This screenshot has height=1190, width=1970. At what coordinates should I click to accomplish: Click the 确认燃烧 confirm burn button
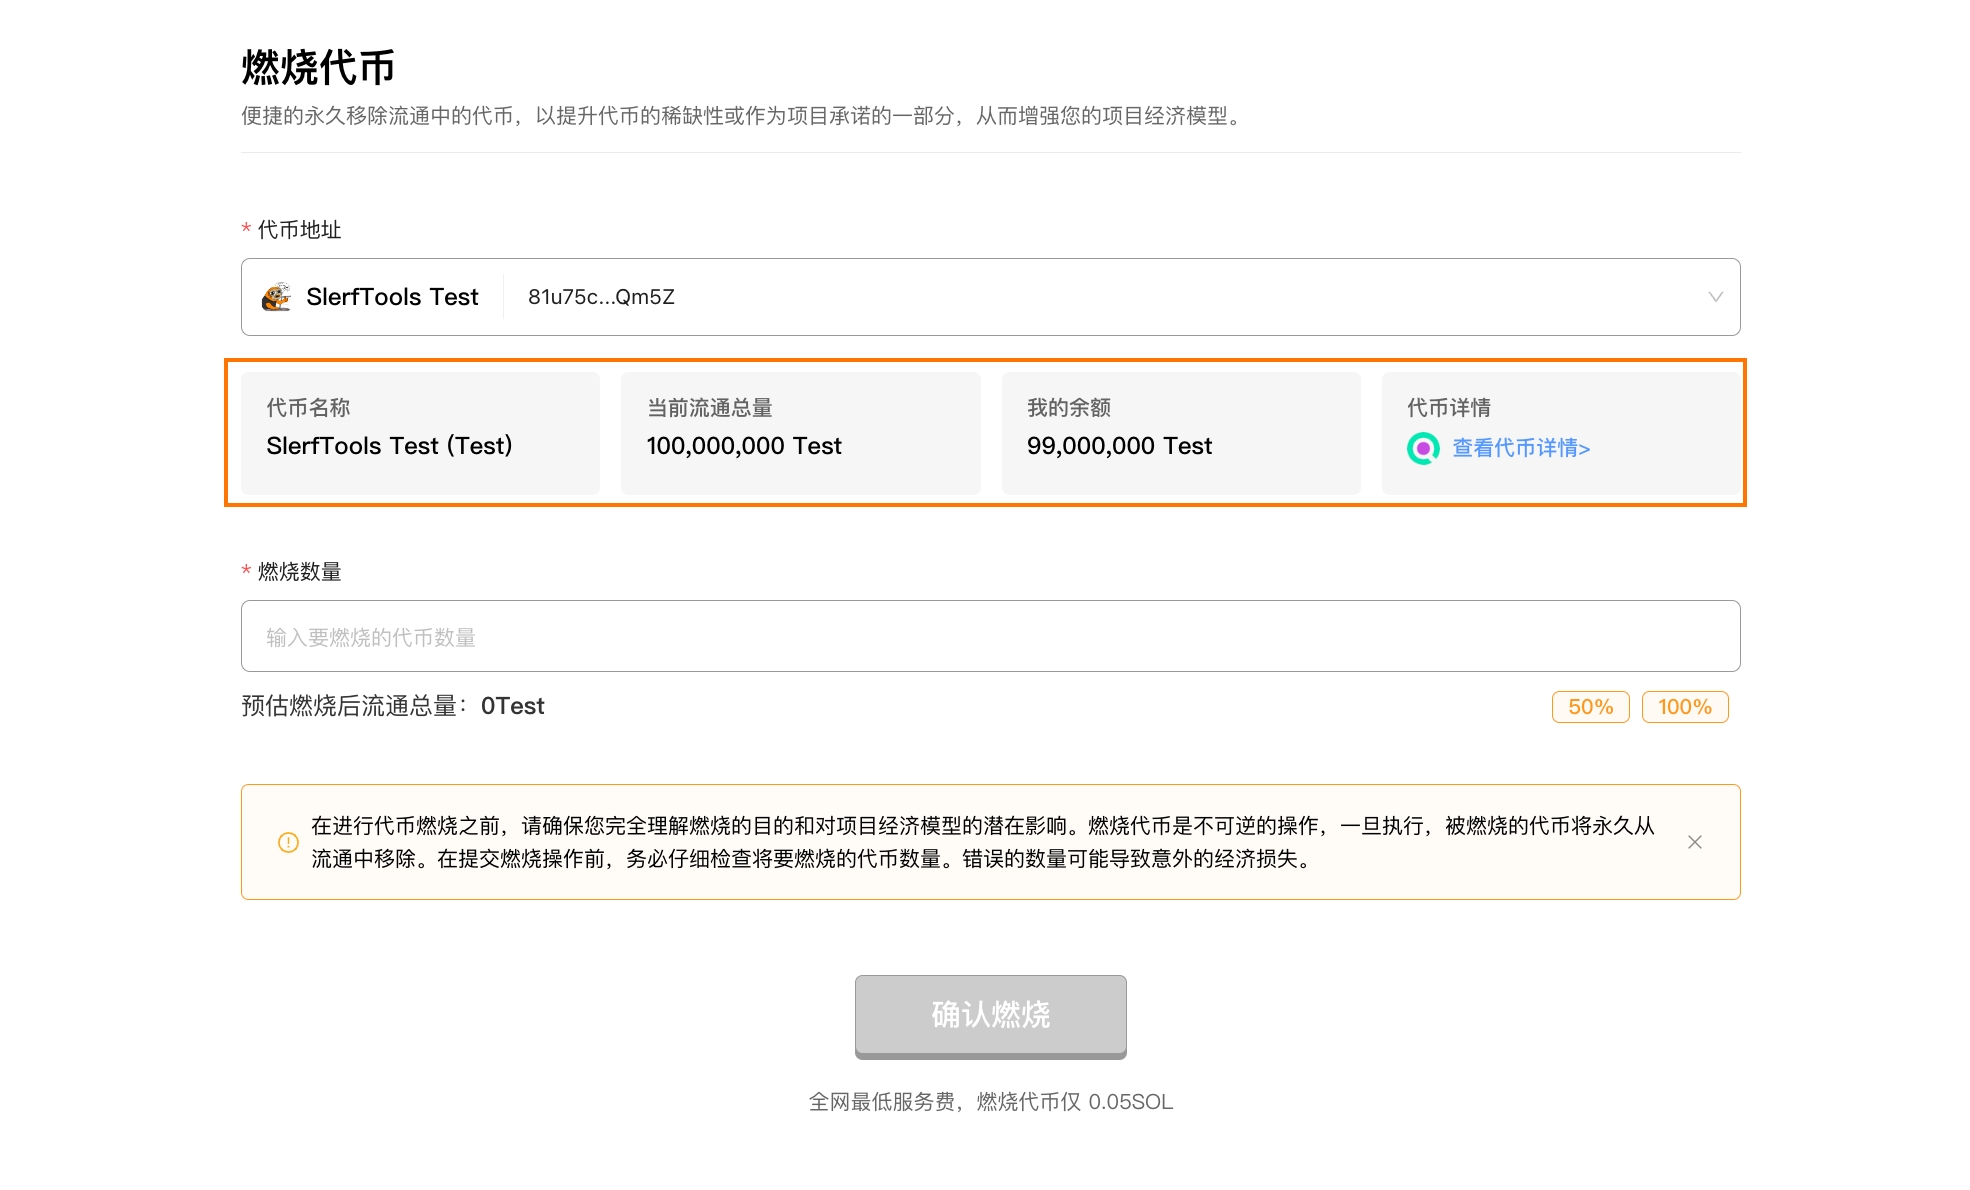(x=990, y=1015)
